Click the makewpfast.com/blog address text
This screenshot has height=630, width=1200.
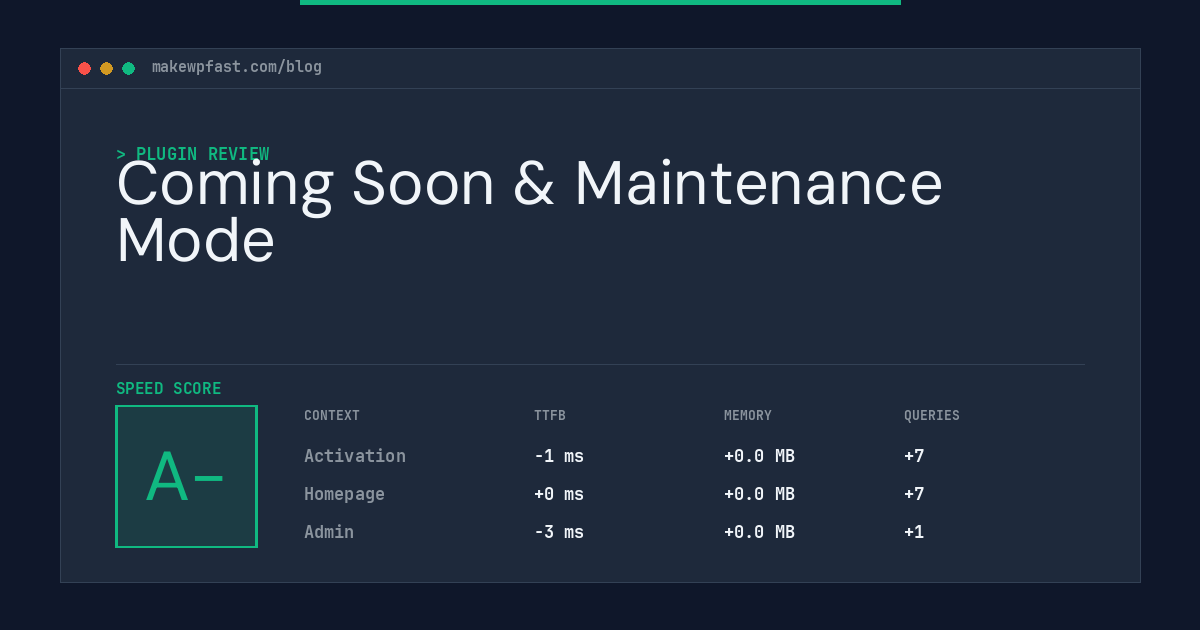237,67
